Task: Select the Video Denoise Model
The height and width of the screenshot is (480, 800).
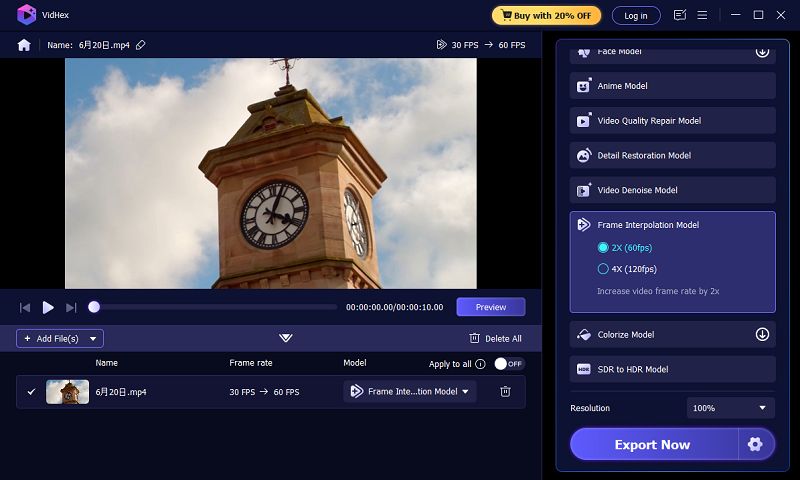Action: (x=672, y=190)
